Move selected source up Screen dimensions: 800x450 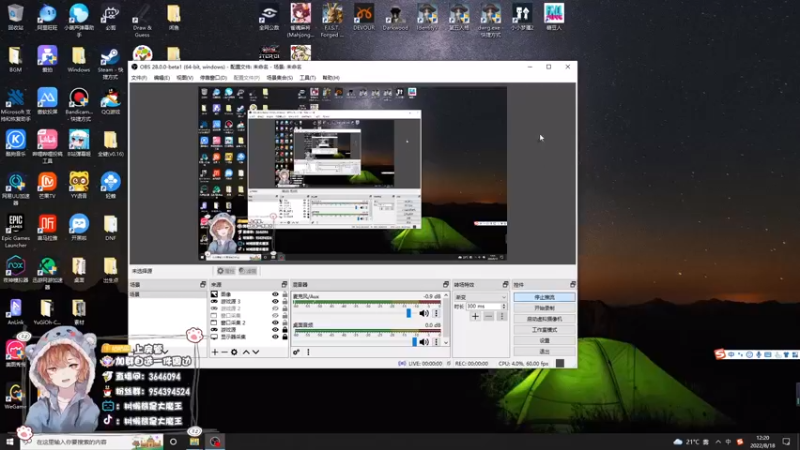tap(246, 352)
